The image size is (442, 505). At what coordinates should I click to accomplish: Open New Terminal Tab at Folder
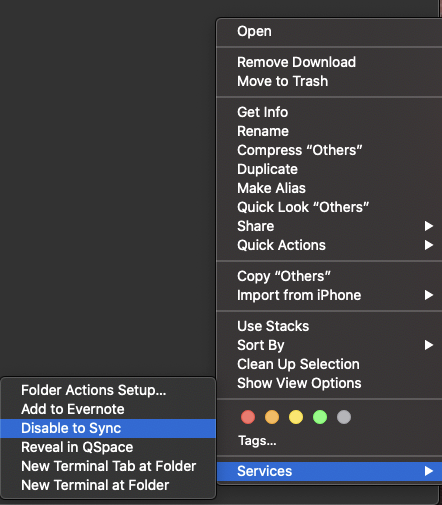(x=108, y=466)
